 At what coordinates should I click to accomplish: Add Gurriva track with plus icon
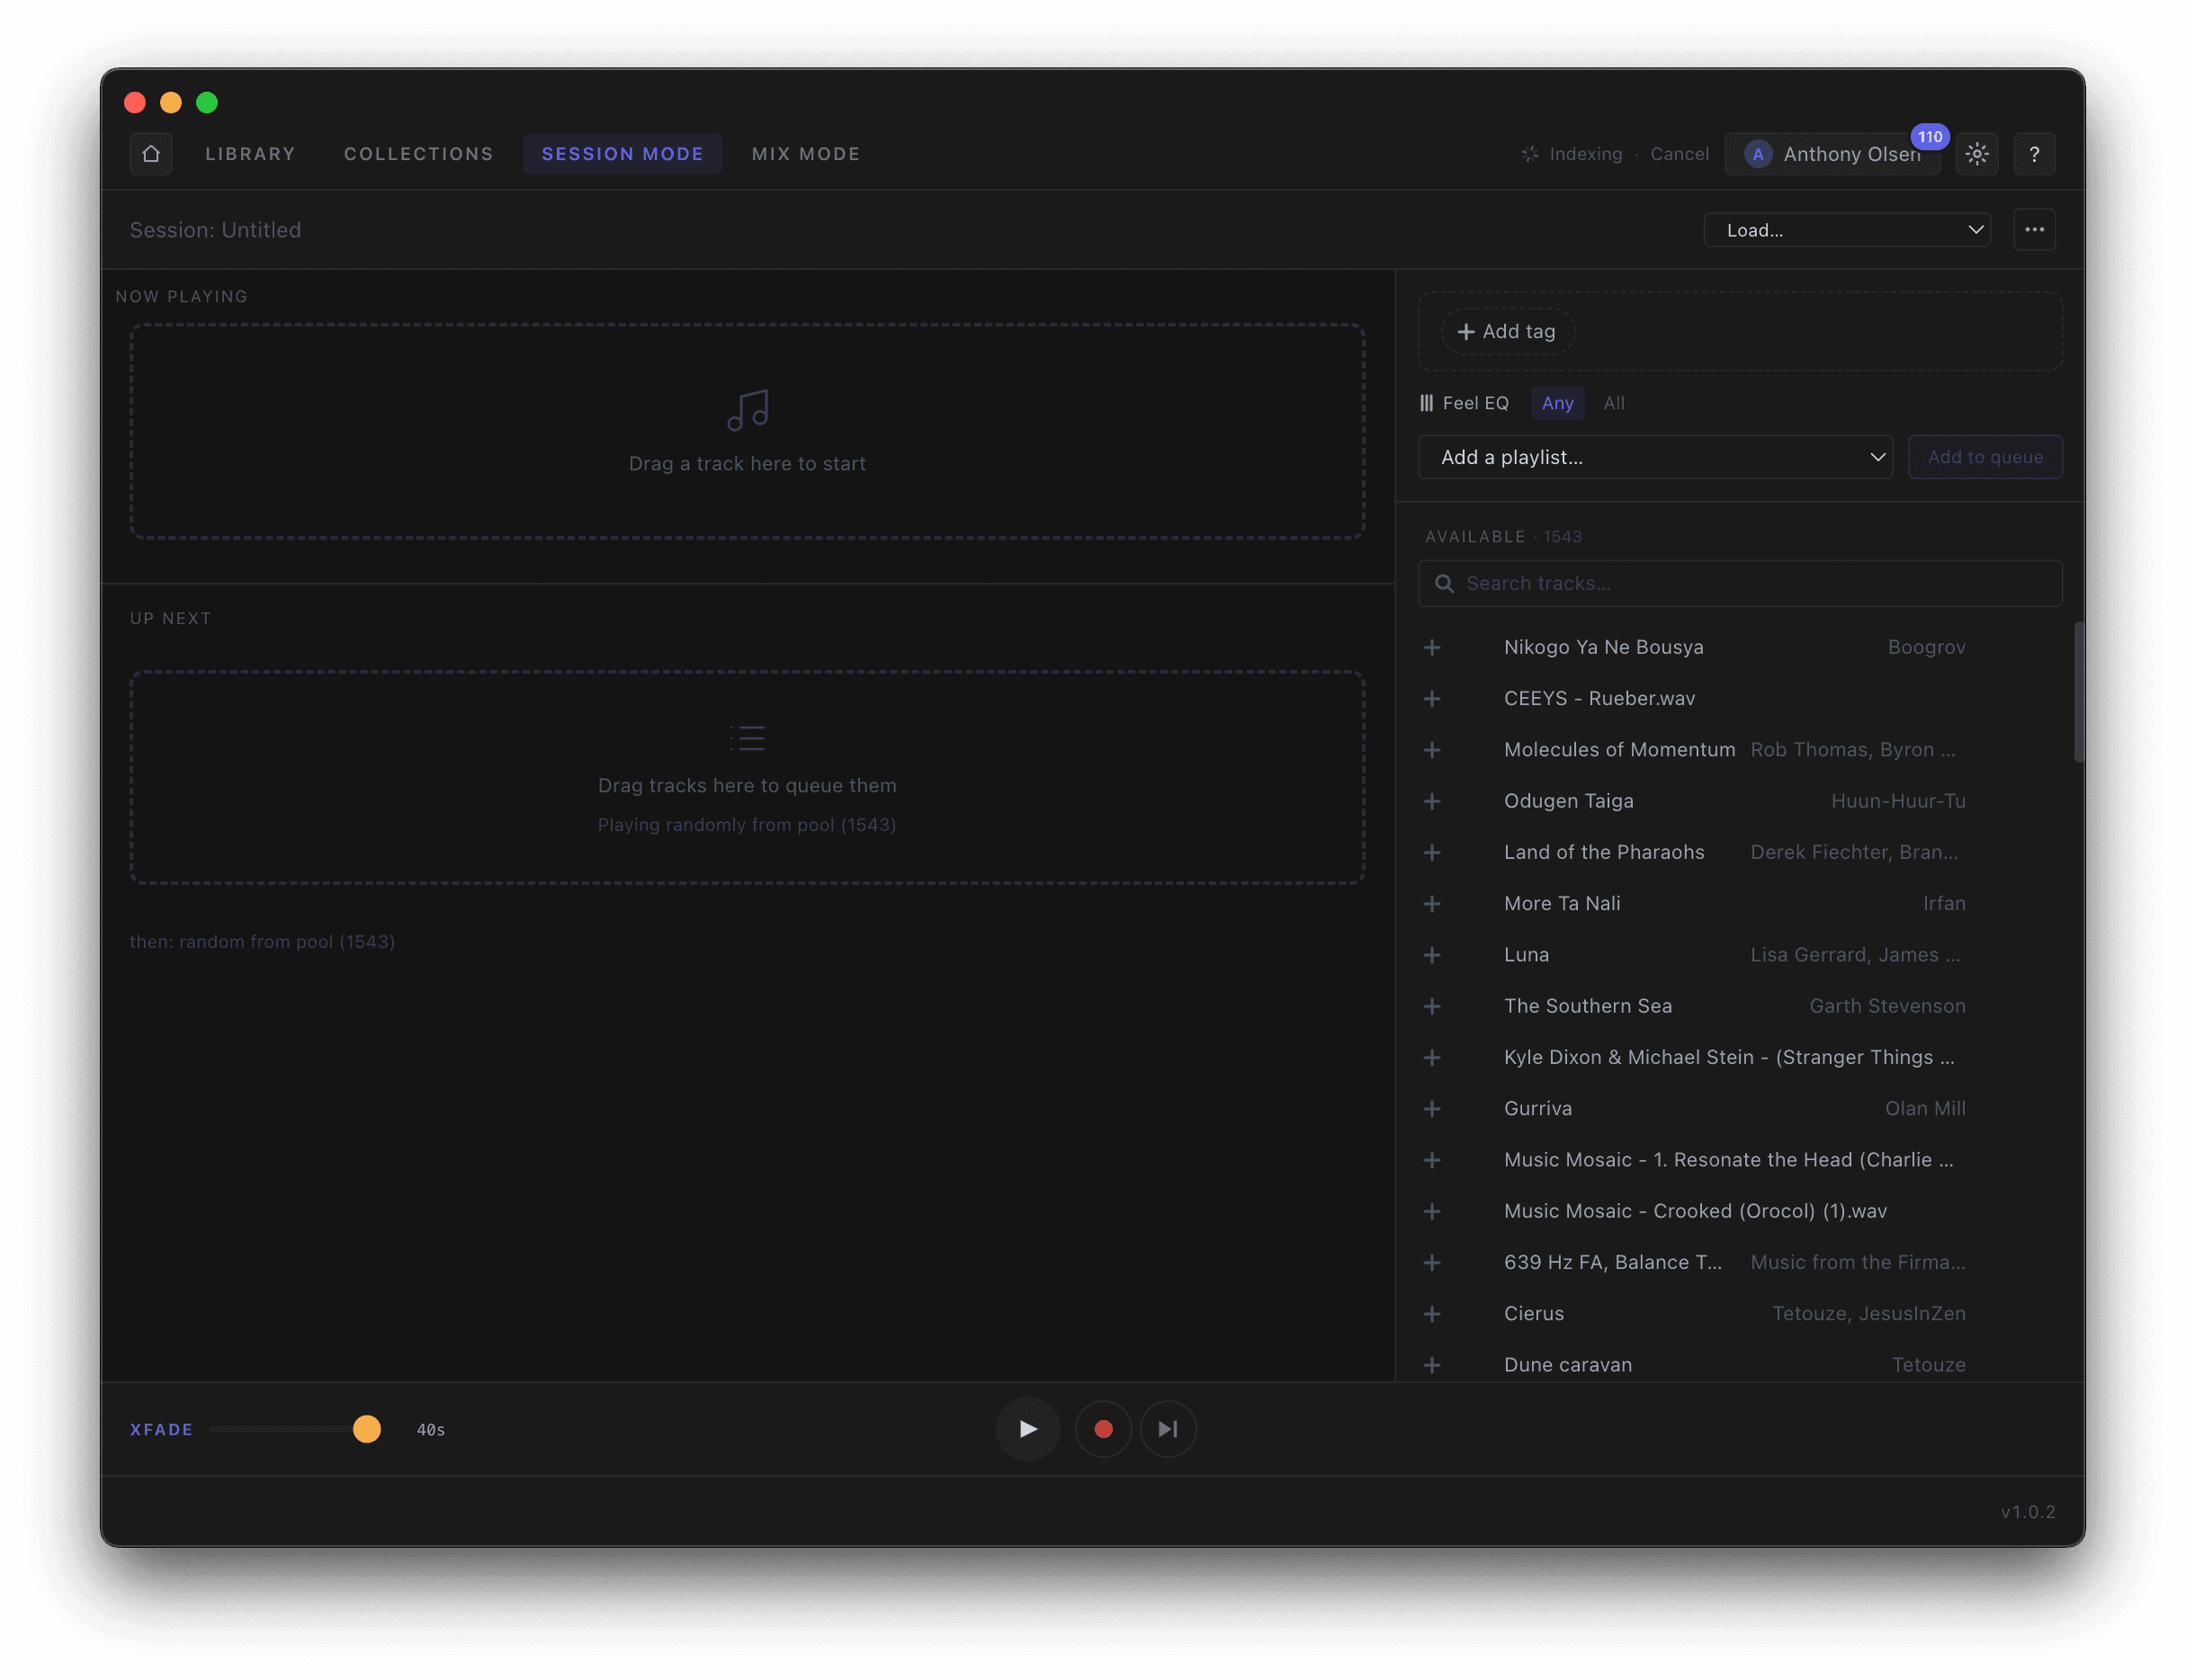tap(1432, 1109)
